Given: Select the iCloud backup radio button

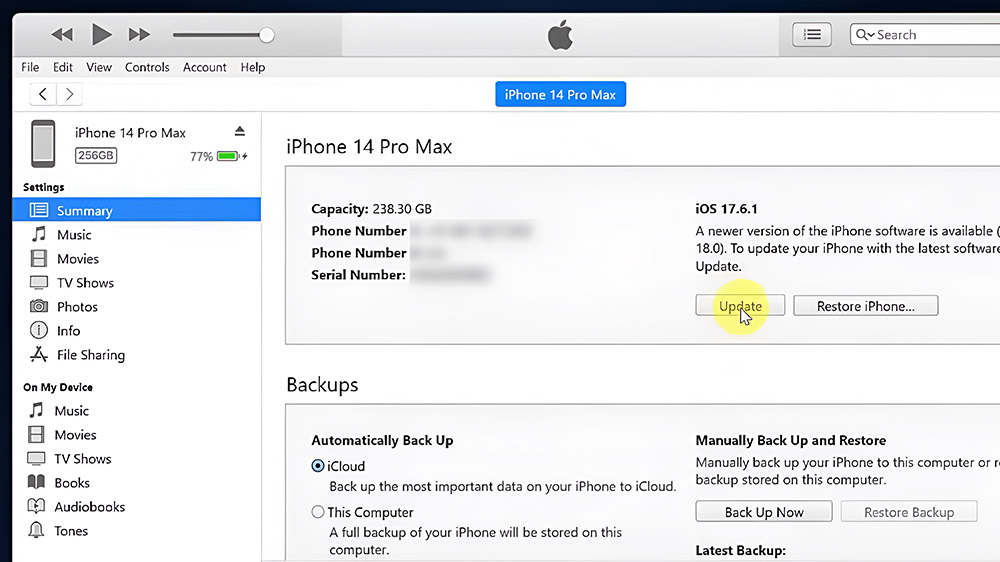Looking at the screenshot, I should [x=318, y=466].
